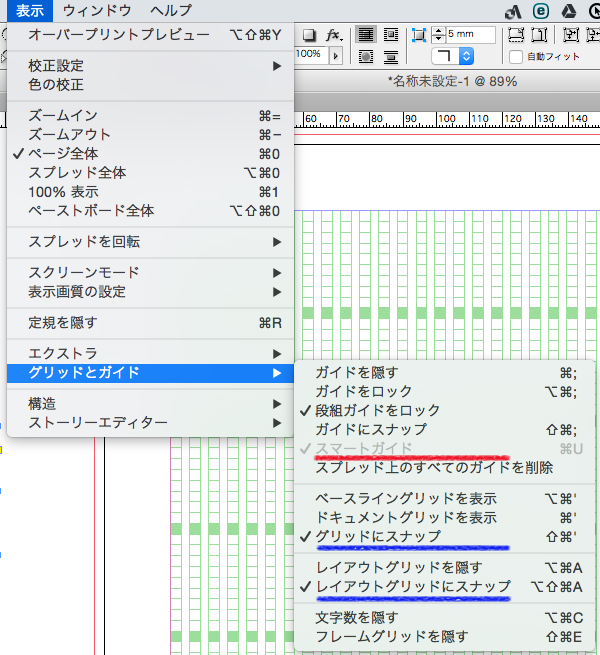Viewport: 600px width, 655px height.
Task: Toggle ページ全体 checked view option
Action: click(x=150, y=154)
